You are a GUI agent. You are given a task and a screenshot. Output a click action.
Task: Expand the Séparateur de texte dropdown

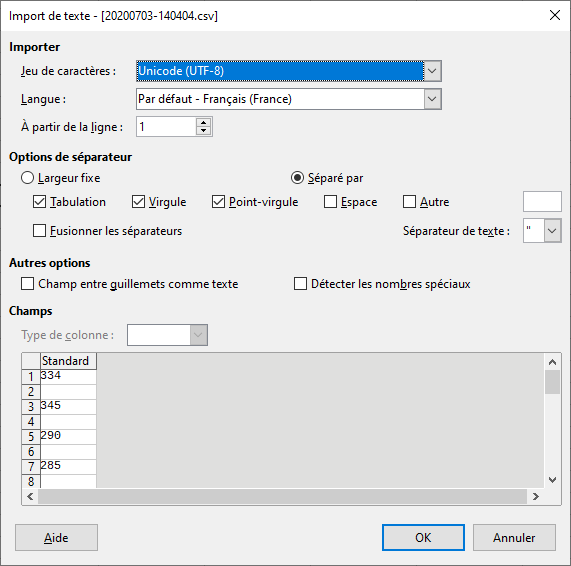(x=552, y=231)
